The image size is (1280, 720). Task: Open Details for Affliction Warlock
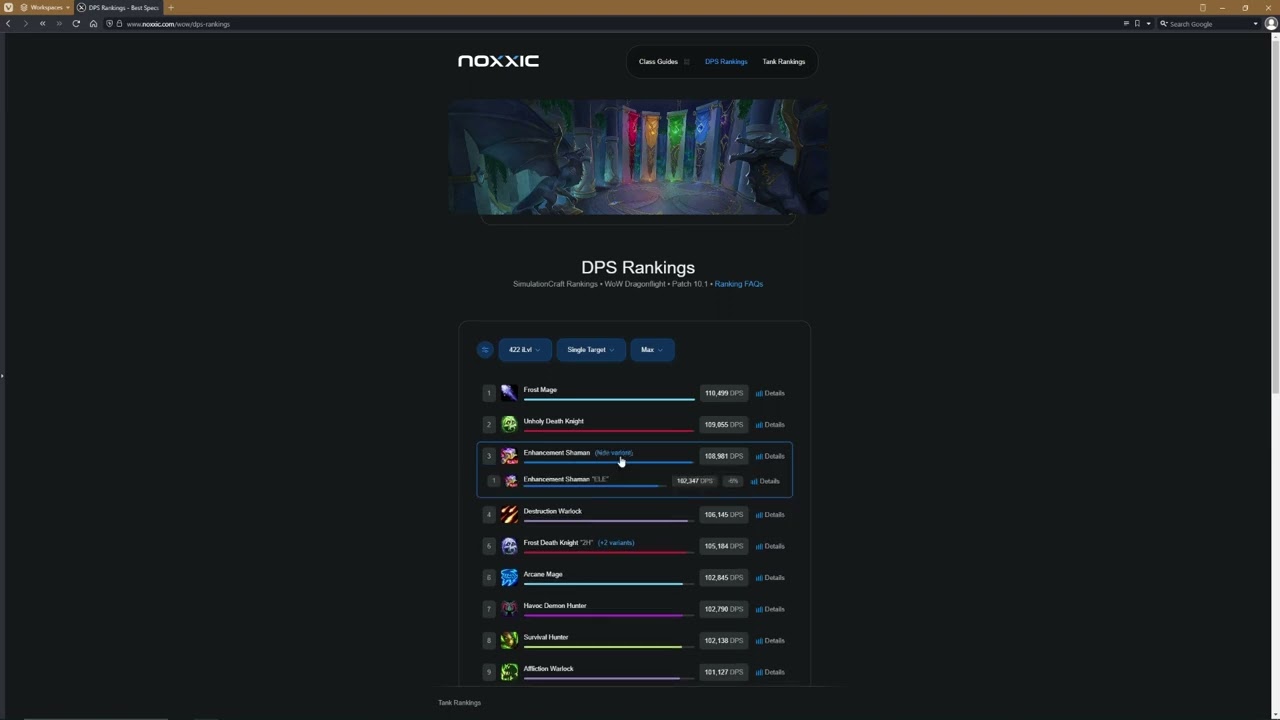(770, 672)
